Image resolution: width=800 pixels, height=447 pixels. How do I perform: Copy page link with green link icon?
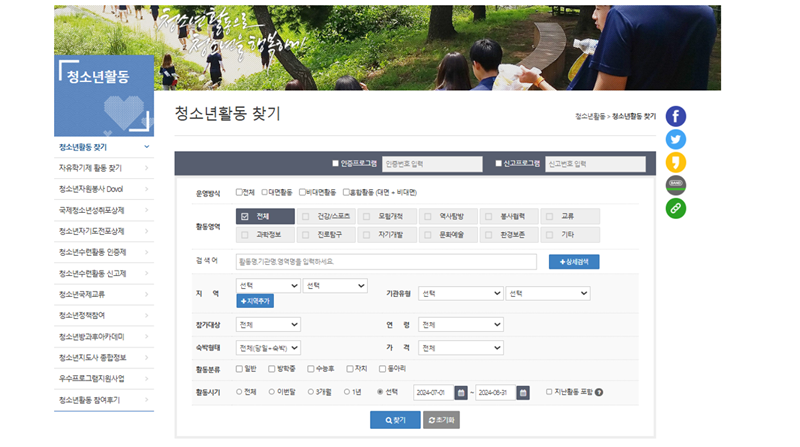point(676,208)
